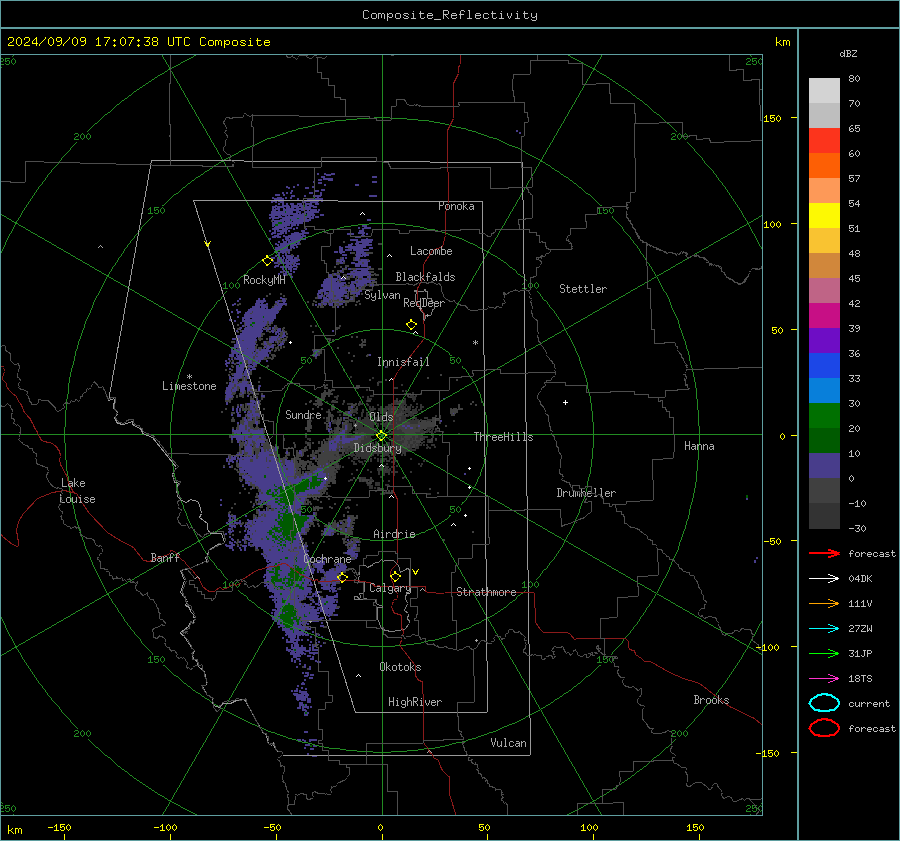900x841 pixels.
Task: Click the Okotoks label
Action: tap(400, 667)
